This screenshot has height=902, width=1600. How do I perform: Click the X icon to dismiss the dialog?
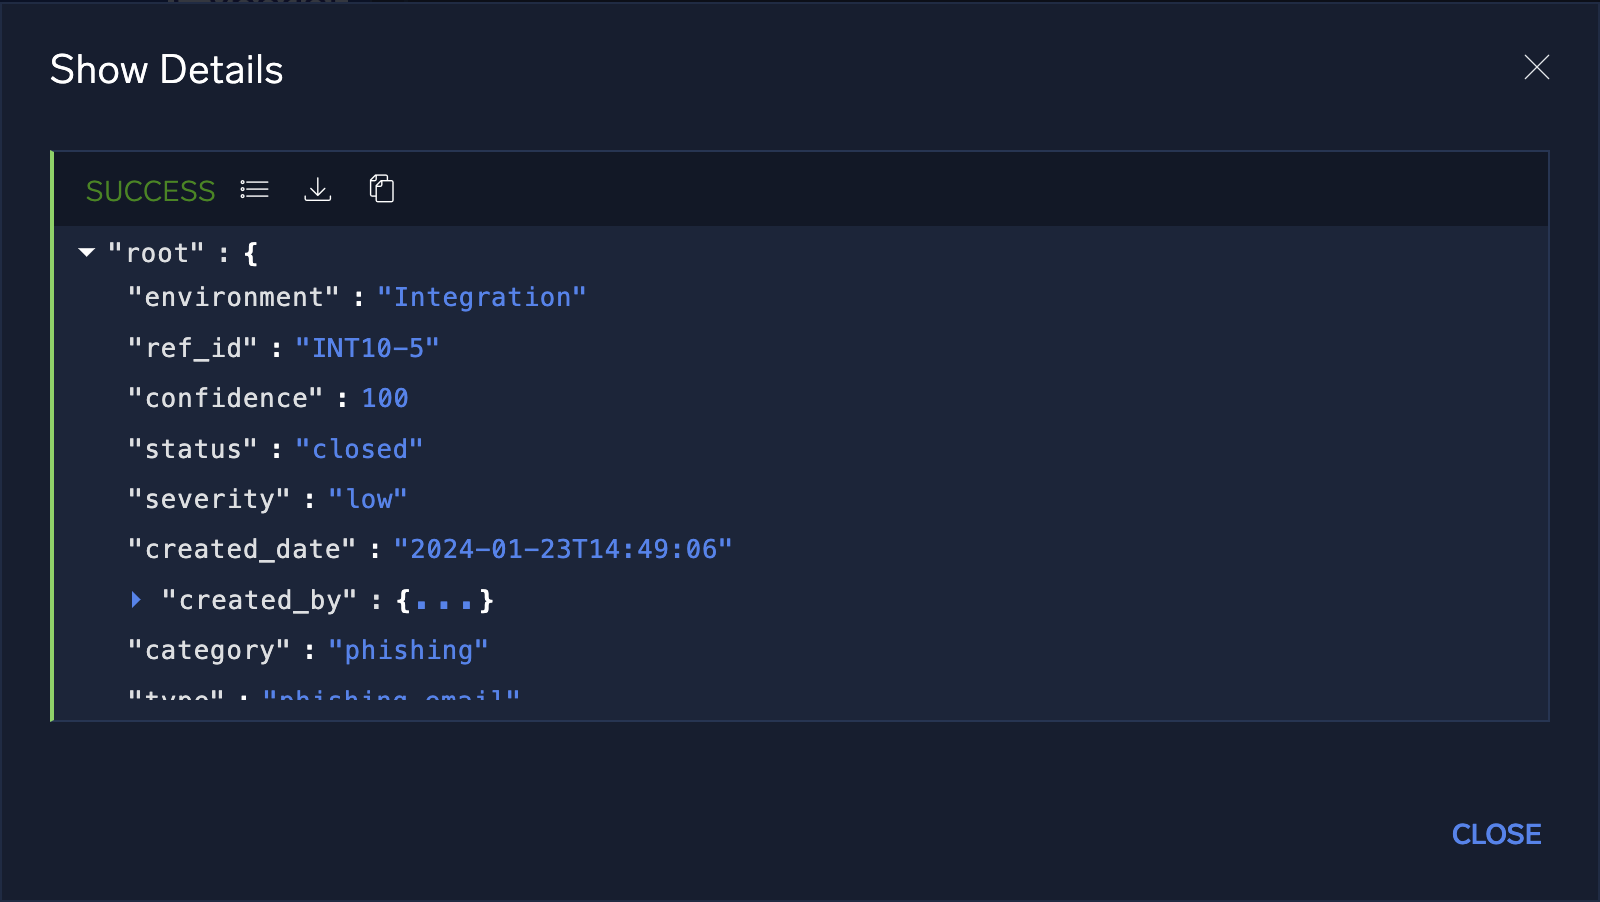[1536, 68]
